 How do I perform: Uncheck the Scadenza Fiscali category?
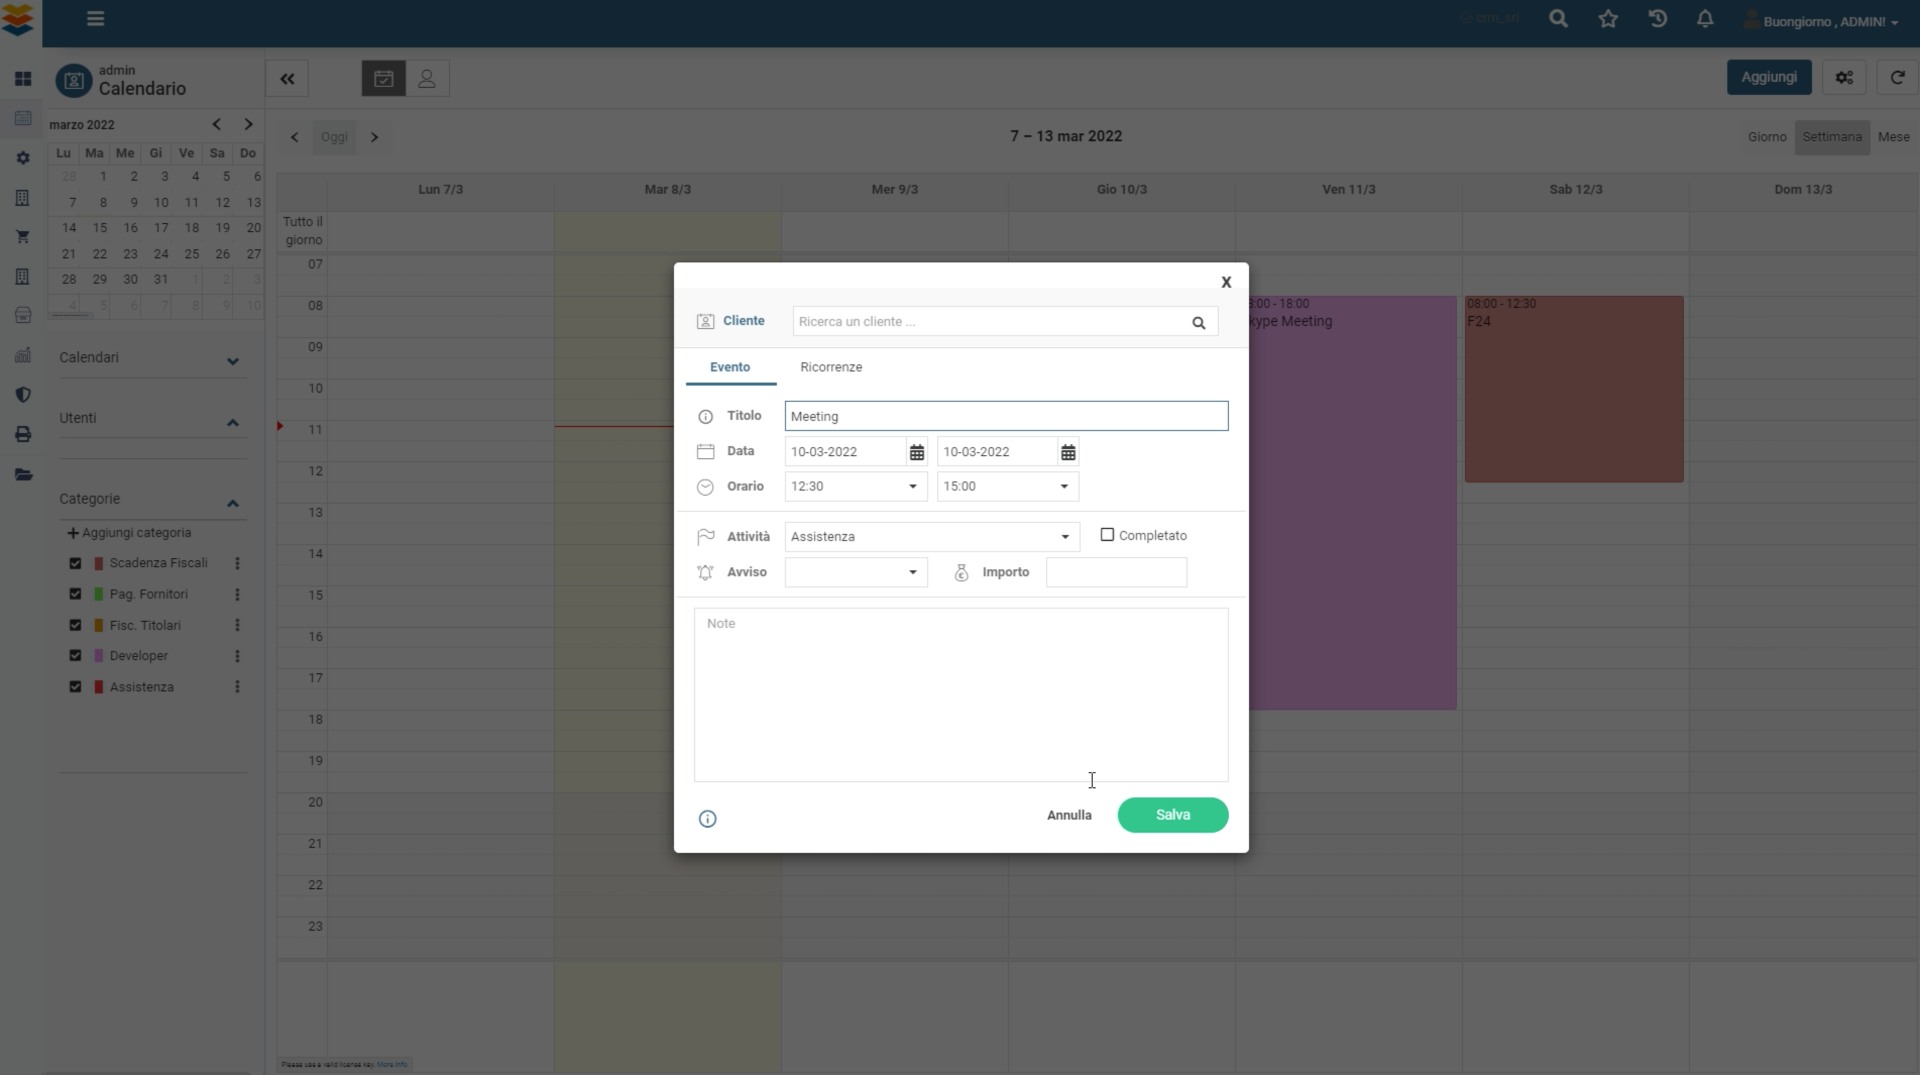pos(75,563)
